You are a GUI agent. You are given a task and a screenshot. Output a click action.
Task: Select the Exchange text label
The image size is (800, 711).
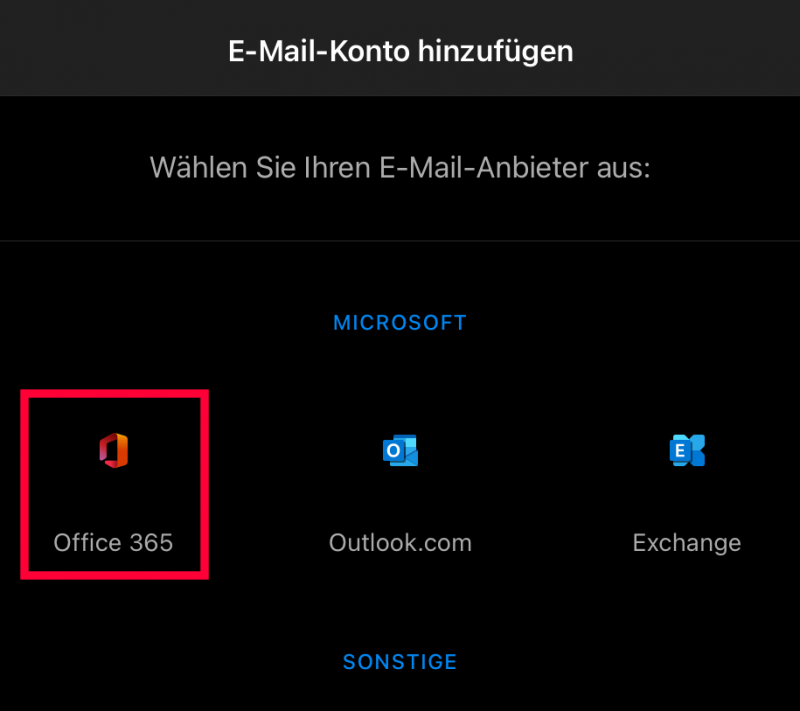(x=687, y=542)
